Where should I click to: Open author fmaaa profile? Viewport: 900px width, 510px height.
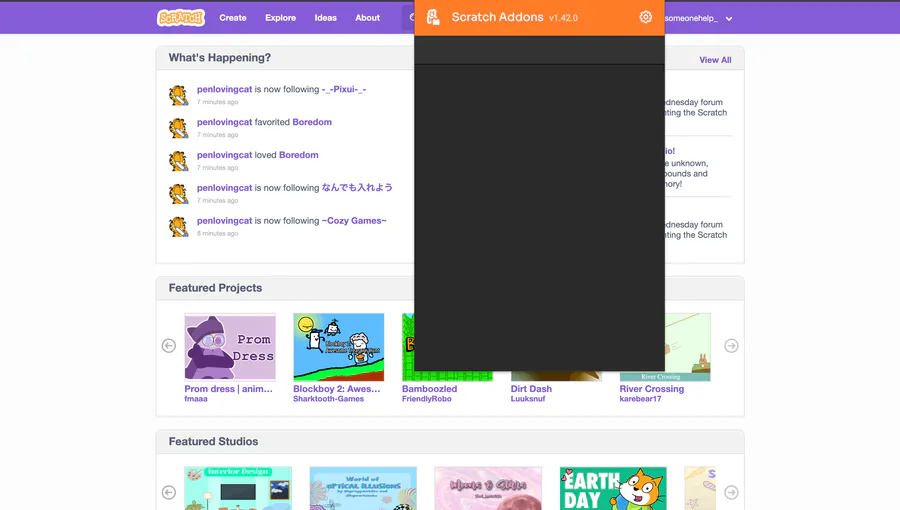point(196,399)
